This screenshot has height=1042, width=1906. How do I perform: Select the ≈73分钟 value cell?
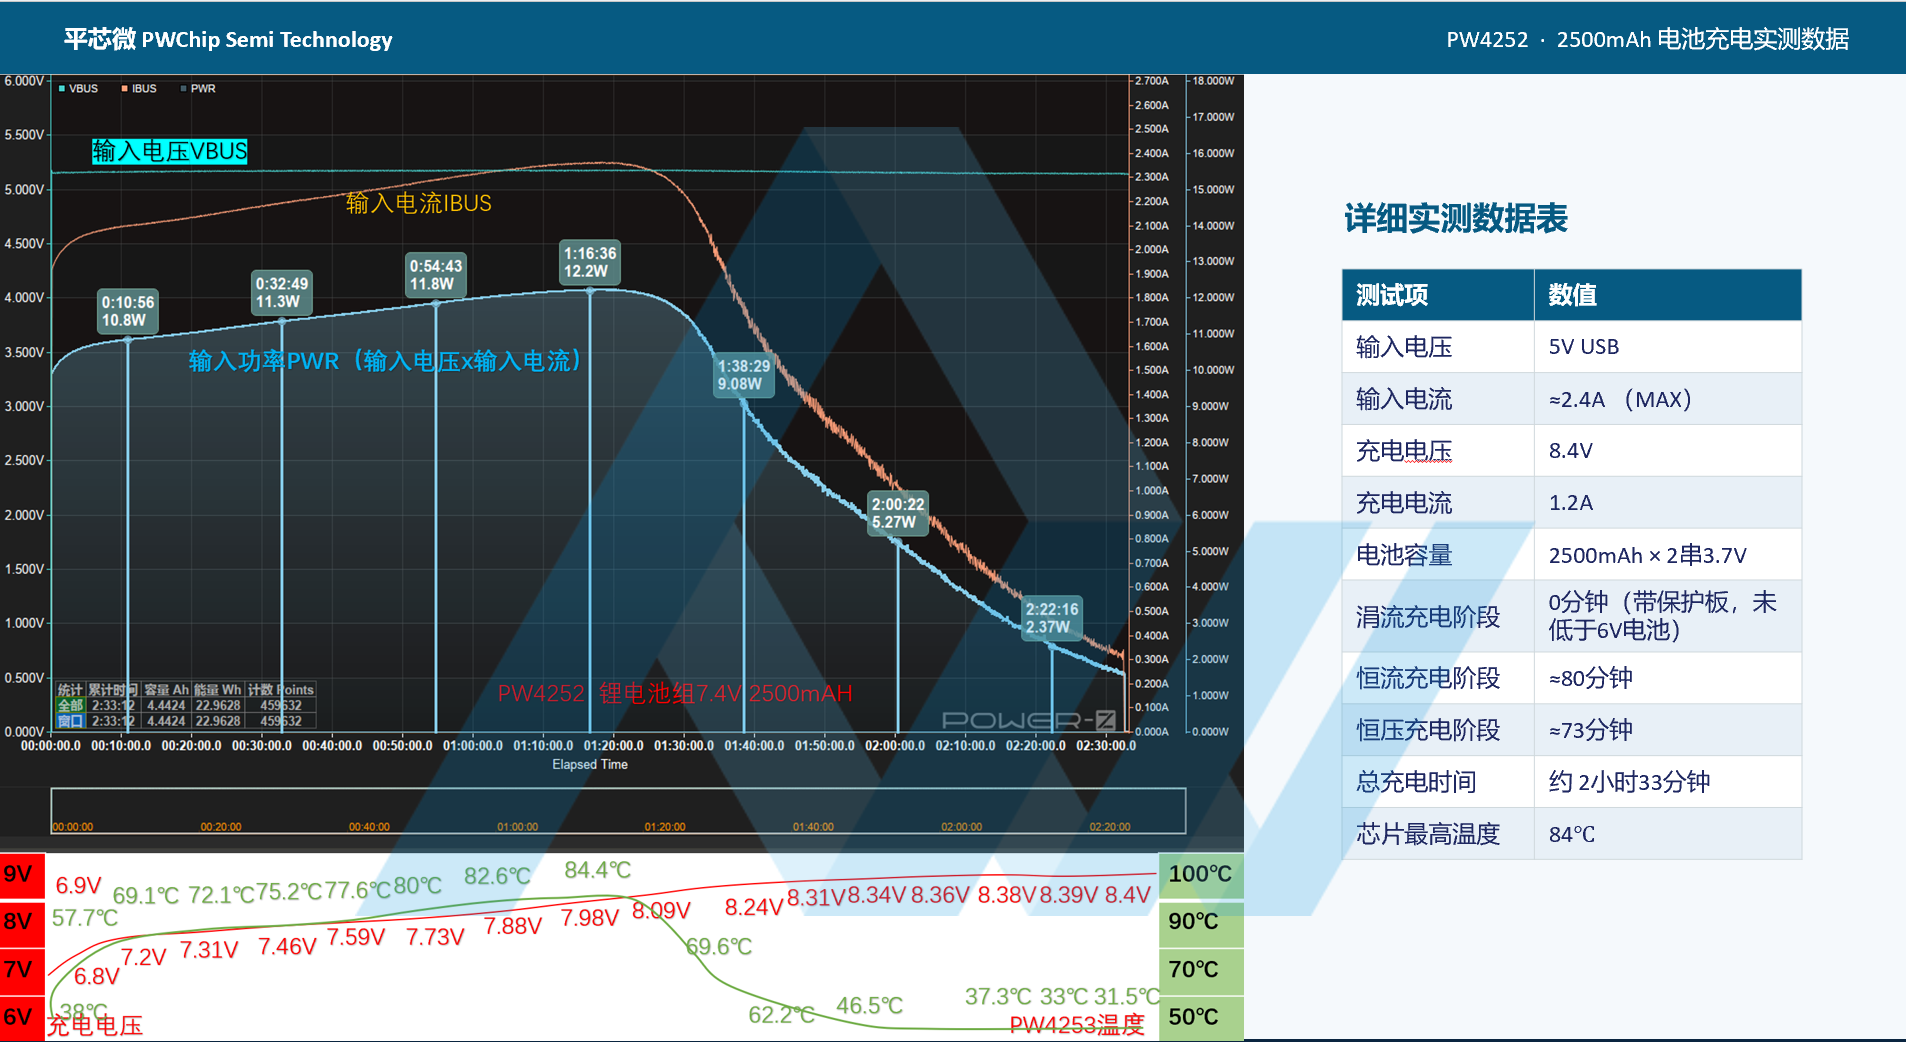(1668, 730)
